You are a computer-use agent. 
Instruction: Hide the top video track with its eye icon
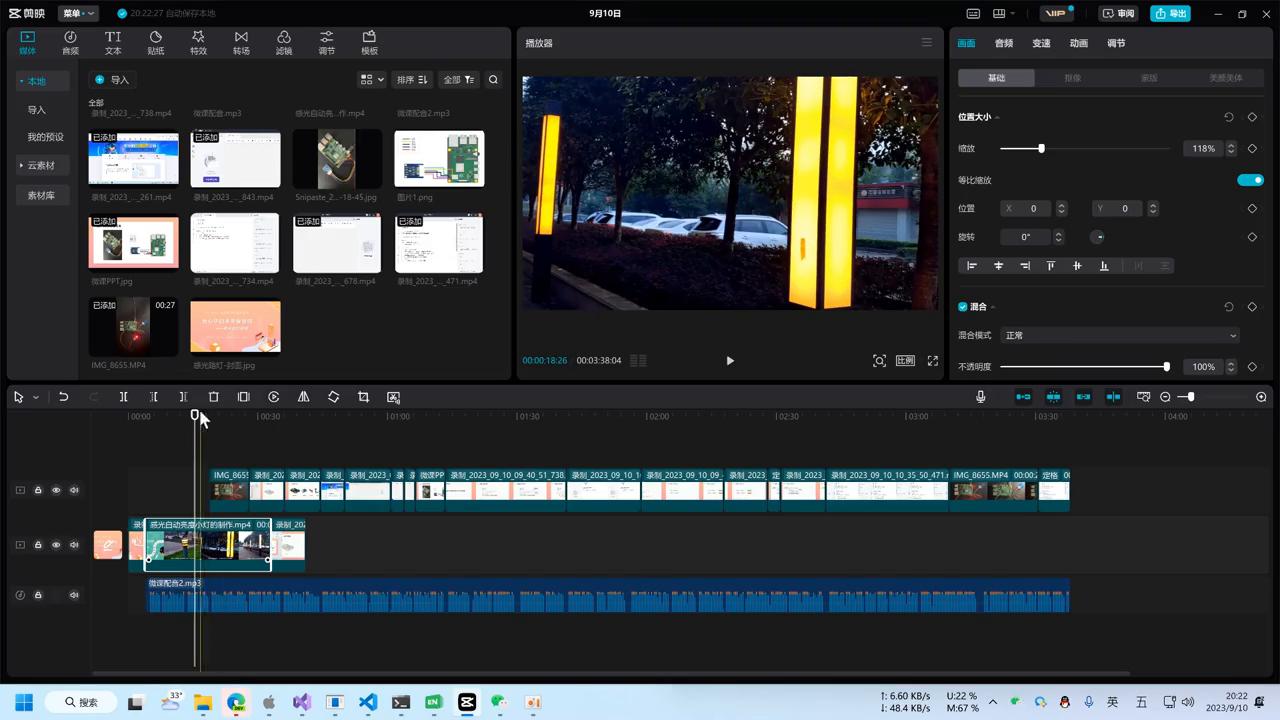(x=56, y=490)
